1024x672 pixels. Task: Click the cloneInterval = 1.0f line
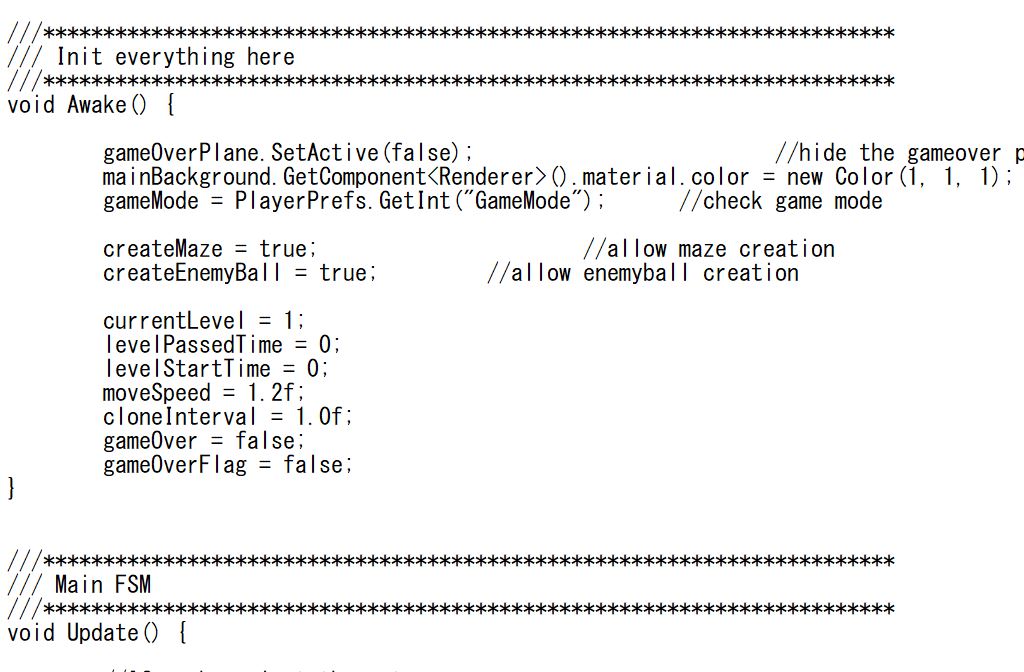point(227,417)
